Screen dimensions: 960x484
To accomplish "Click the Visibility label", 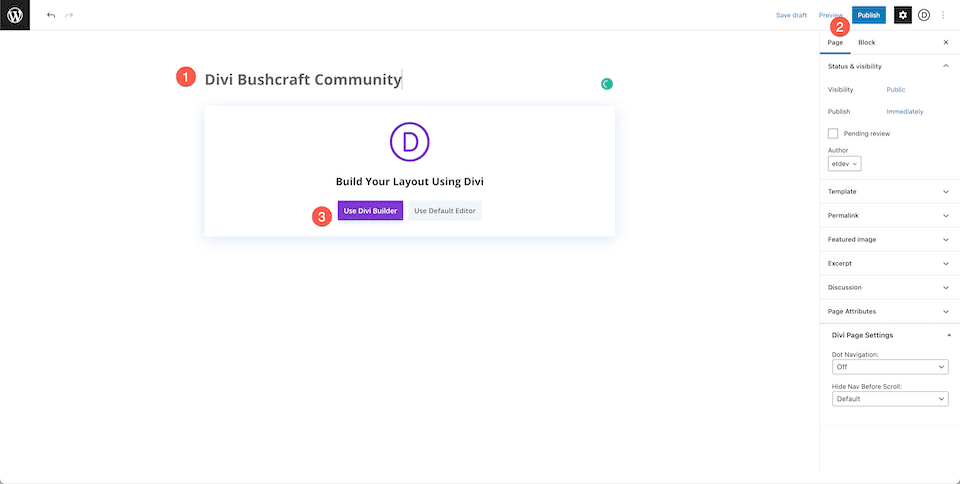I will point(840,89).
